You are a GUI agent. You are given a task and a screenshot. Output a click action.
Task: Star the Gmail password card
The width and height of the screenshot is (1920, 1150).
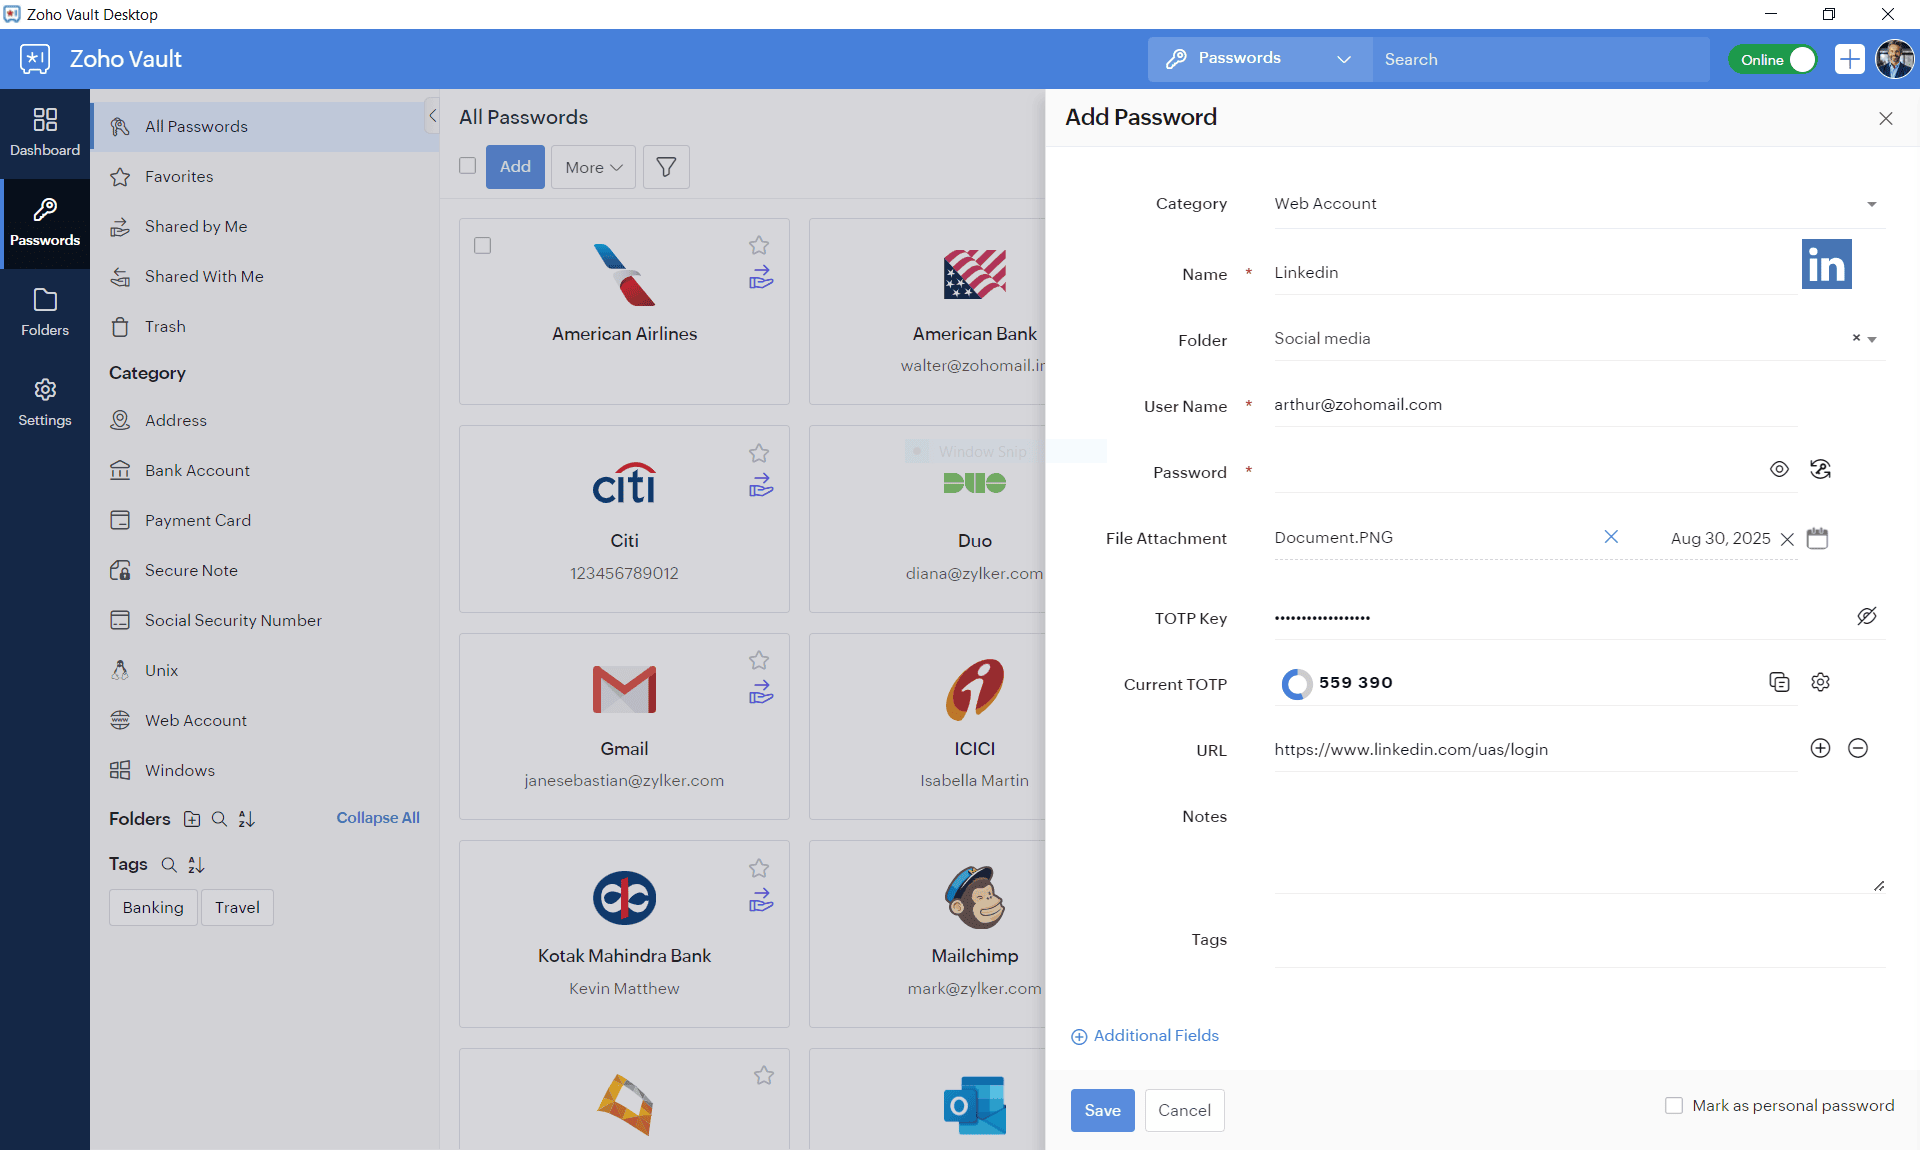coord(759,660)
